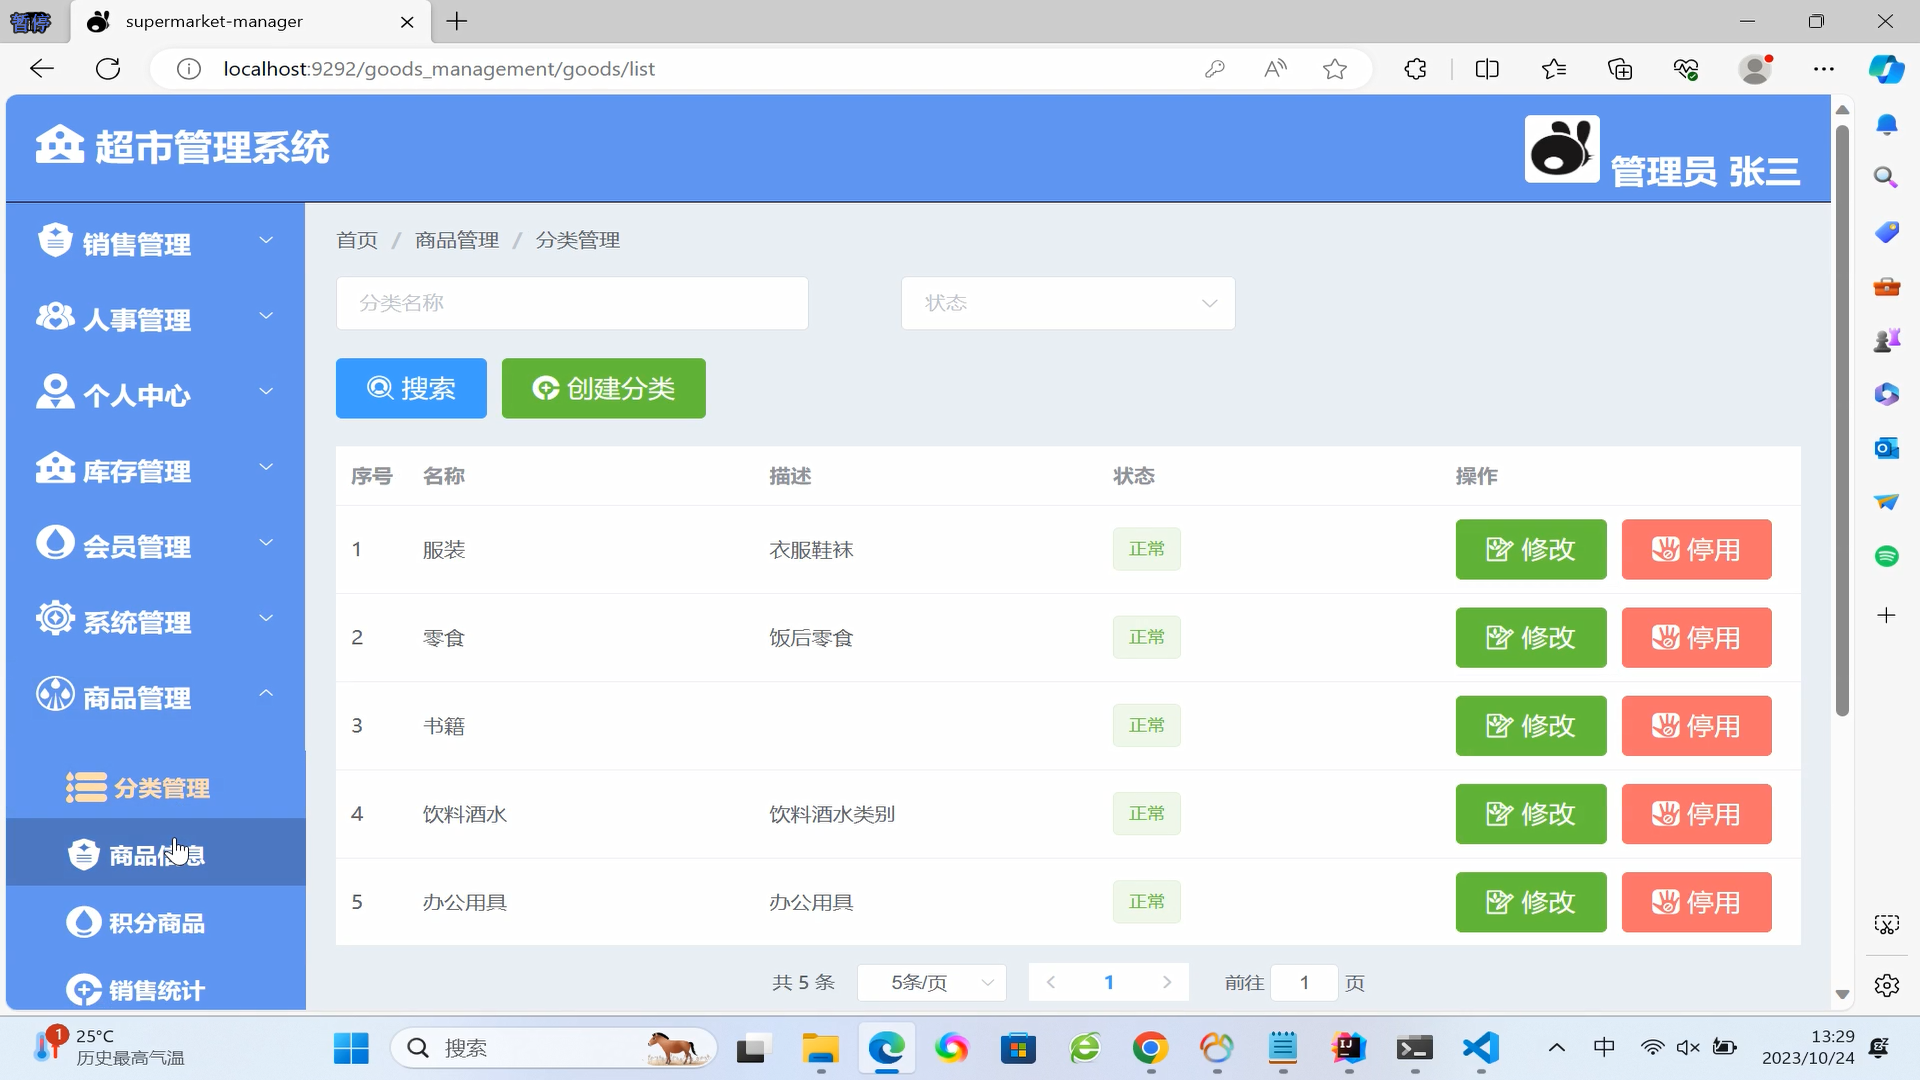
Task: Click the 搜索 button
Action: point(411,388)
